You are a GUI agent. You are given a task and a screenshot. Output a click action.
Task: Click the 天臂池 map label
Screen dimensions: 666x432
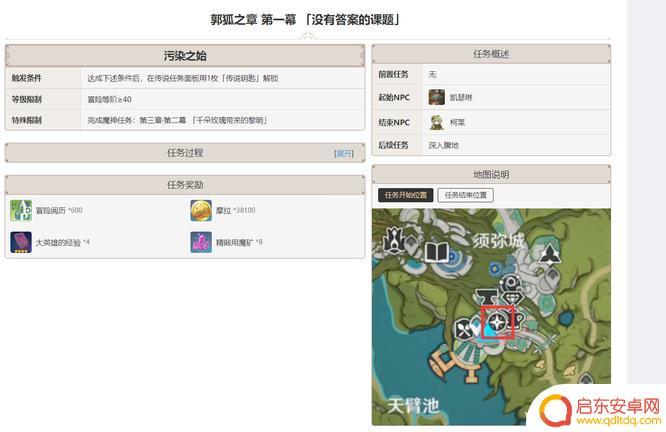pos(412,406)
